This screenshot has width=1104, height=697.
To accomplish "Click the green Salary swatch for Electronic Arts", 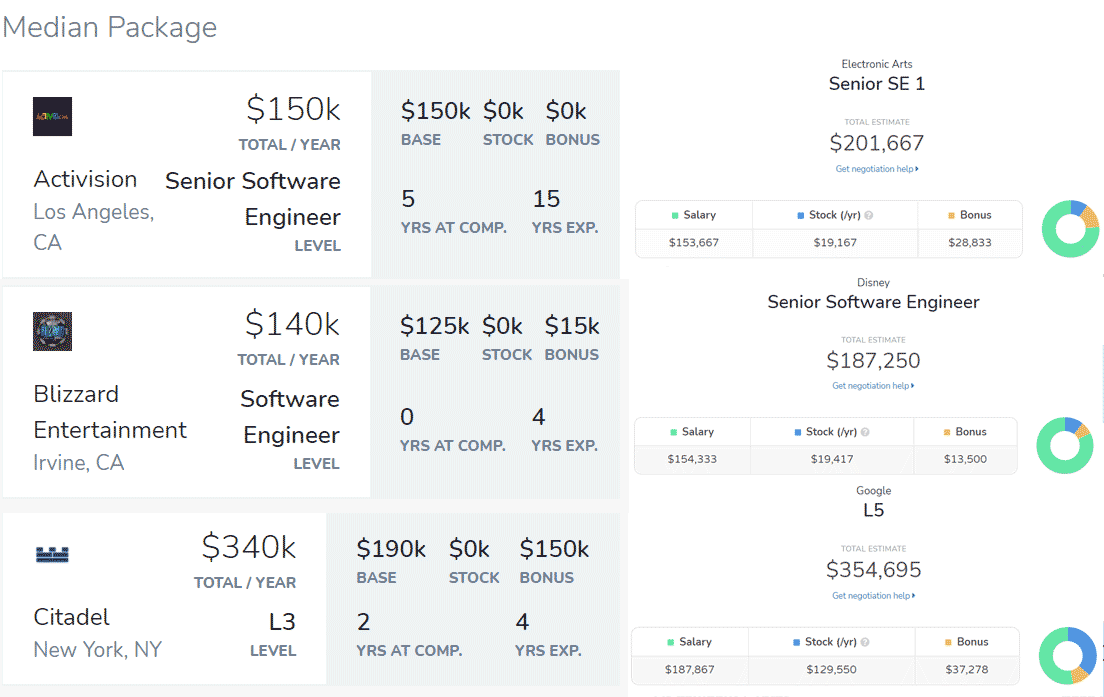I will pos(676,215).
